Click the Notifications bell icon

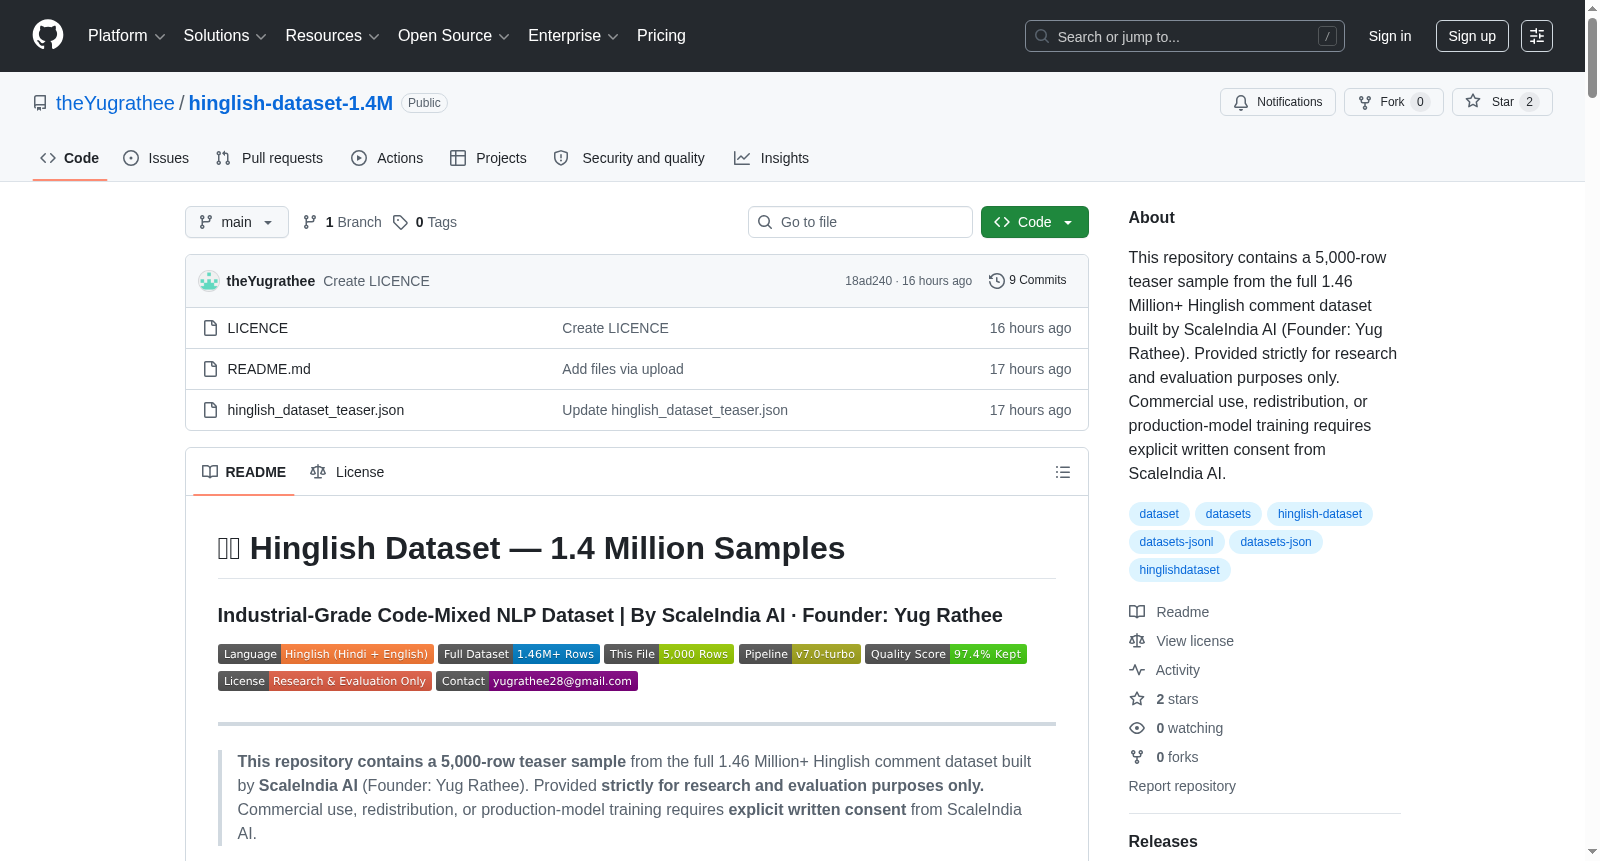click(x=1241, y=102)
